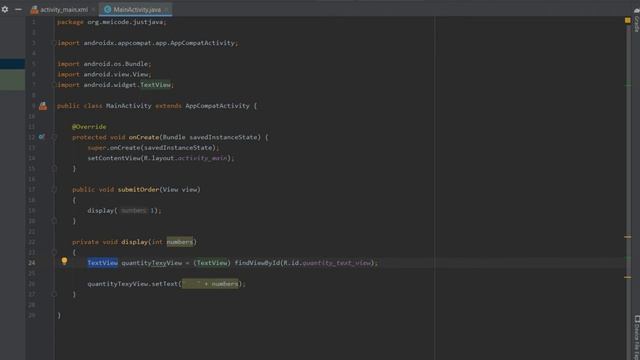Image resolution: width=640 pixels, height=360 pixels.
Task: Click android.view.View import
Action: tap(116, 74)
